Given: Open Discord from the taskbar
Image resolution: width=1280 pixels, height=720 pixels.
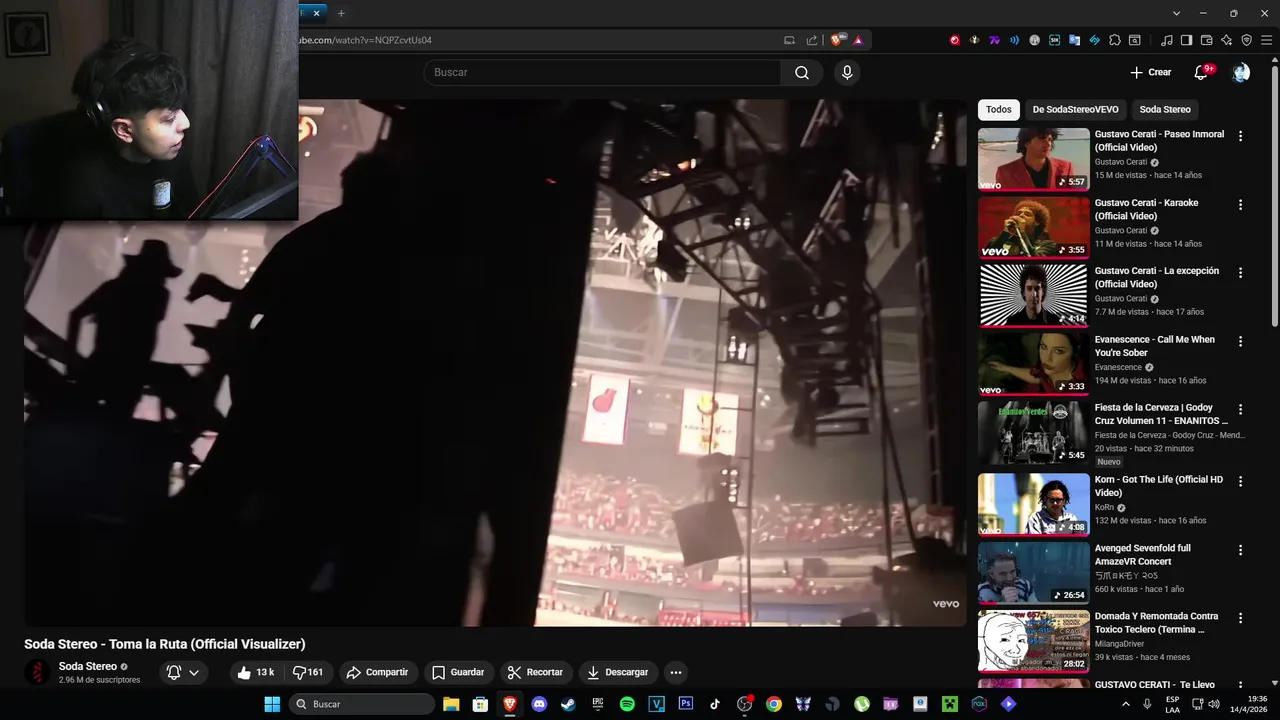Looking at the screenshot, I should pyautogui.click(x=540, y=704).
